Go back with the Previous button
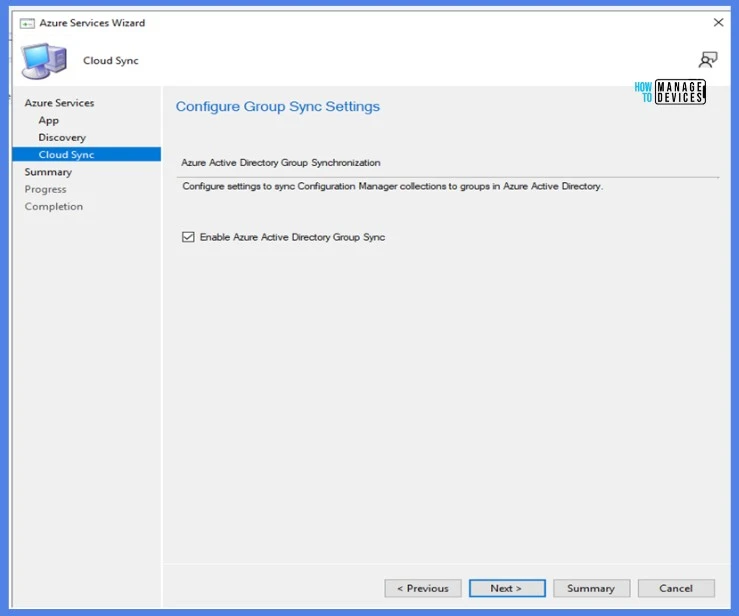 click(423, 588)
